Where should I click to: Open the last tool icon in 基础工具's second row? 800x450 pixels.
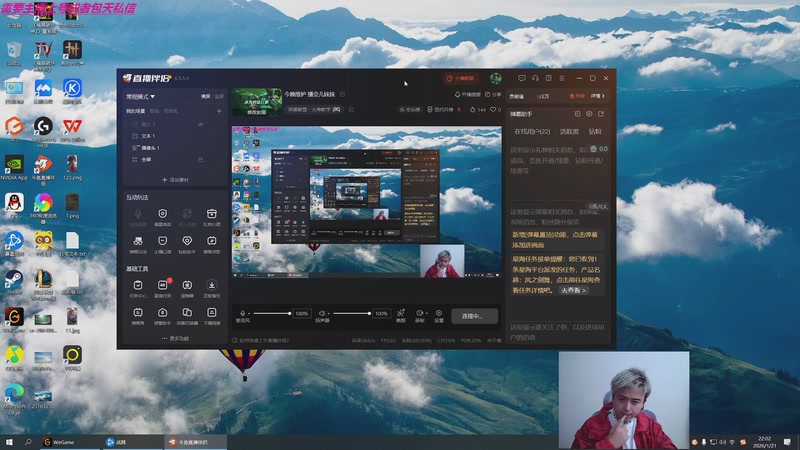pos(212,313)
